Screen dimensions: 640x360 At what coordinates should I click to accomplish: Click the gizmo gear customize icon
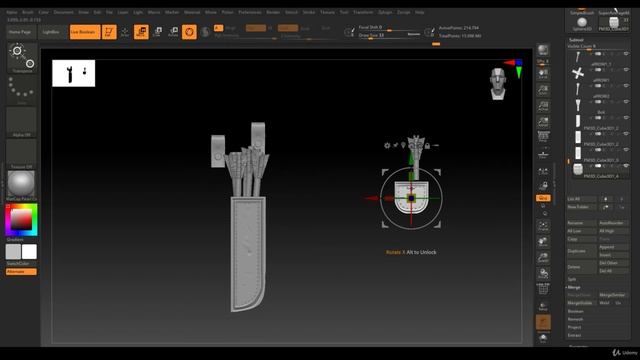(x=387, y=145)
